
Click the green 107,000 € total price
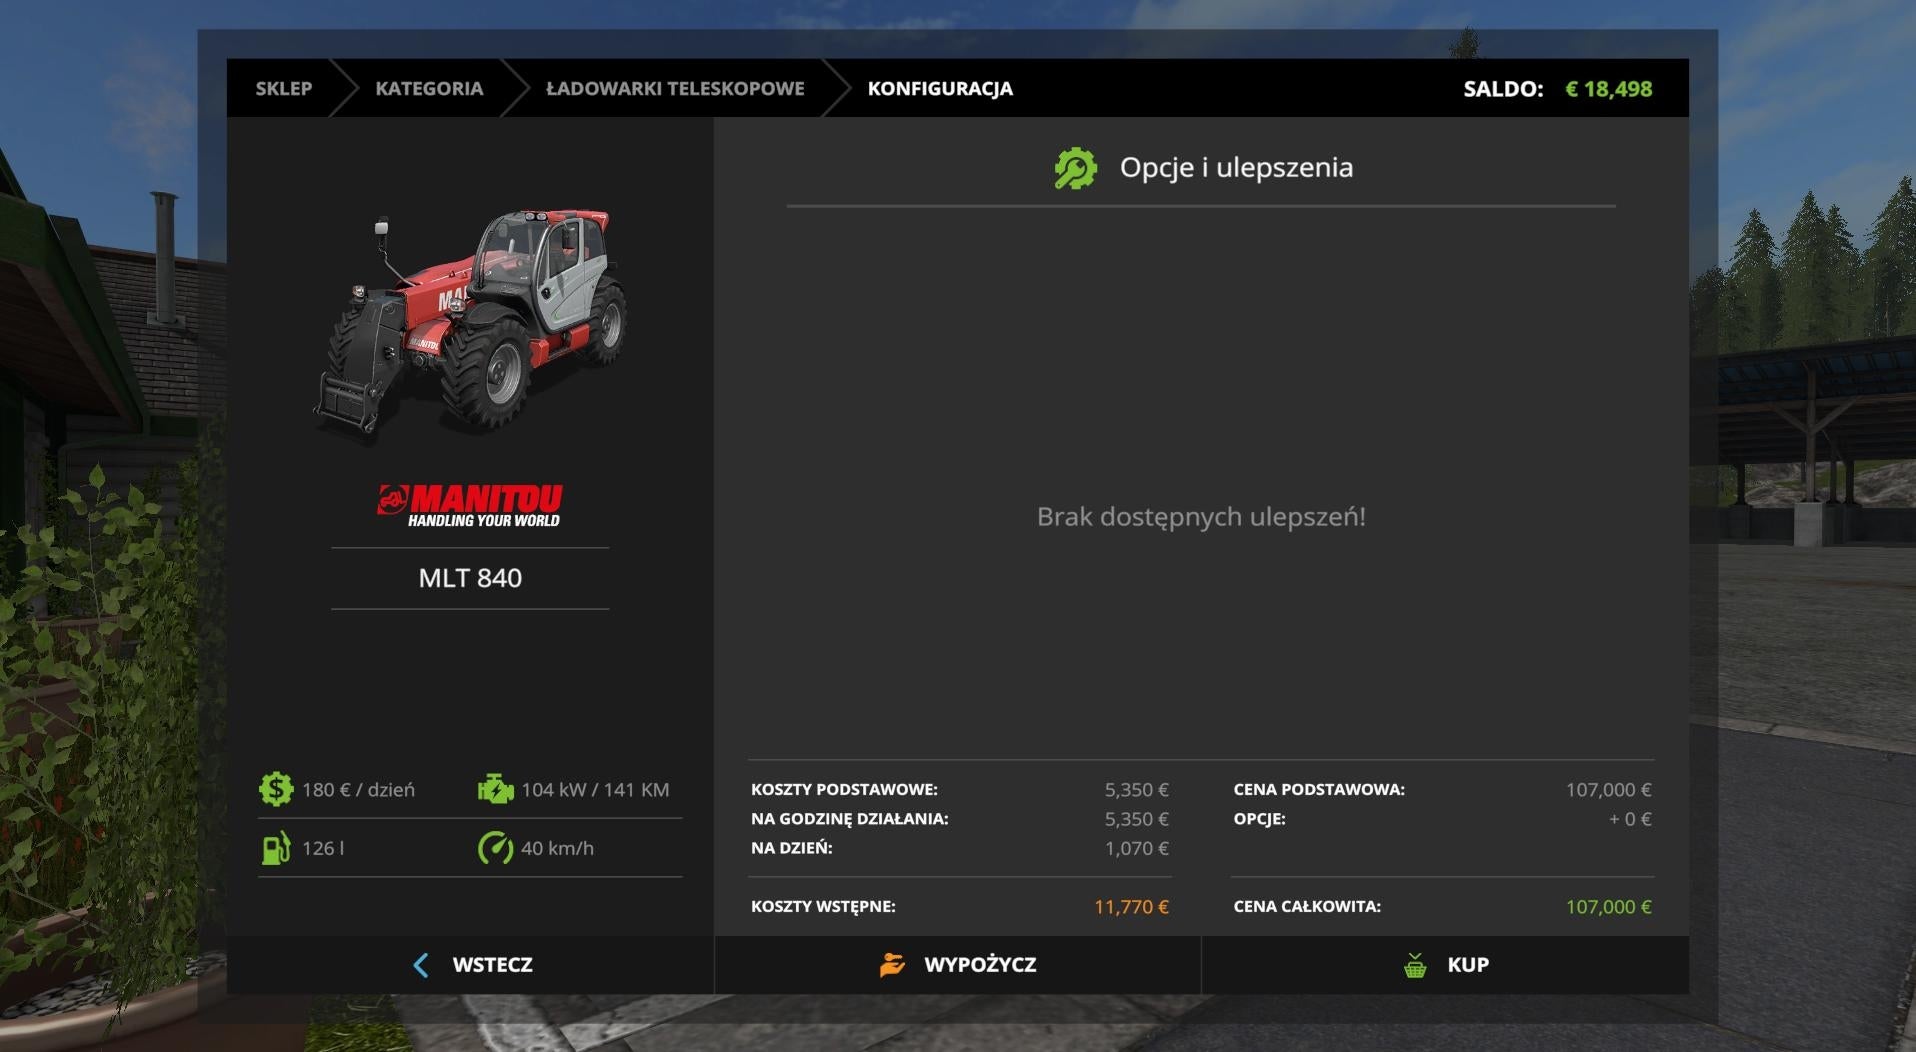(x=1609, y=907)
